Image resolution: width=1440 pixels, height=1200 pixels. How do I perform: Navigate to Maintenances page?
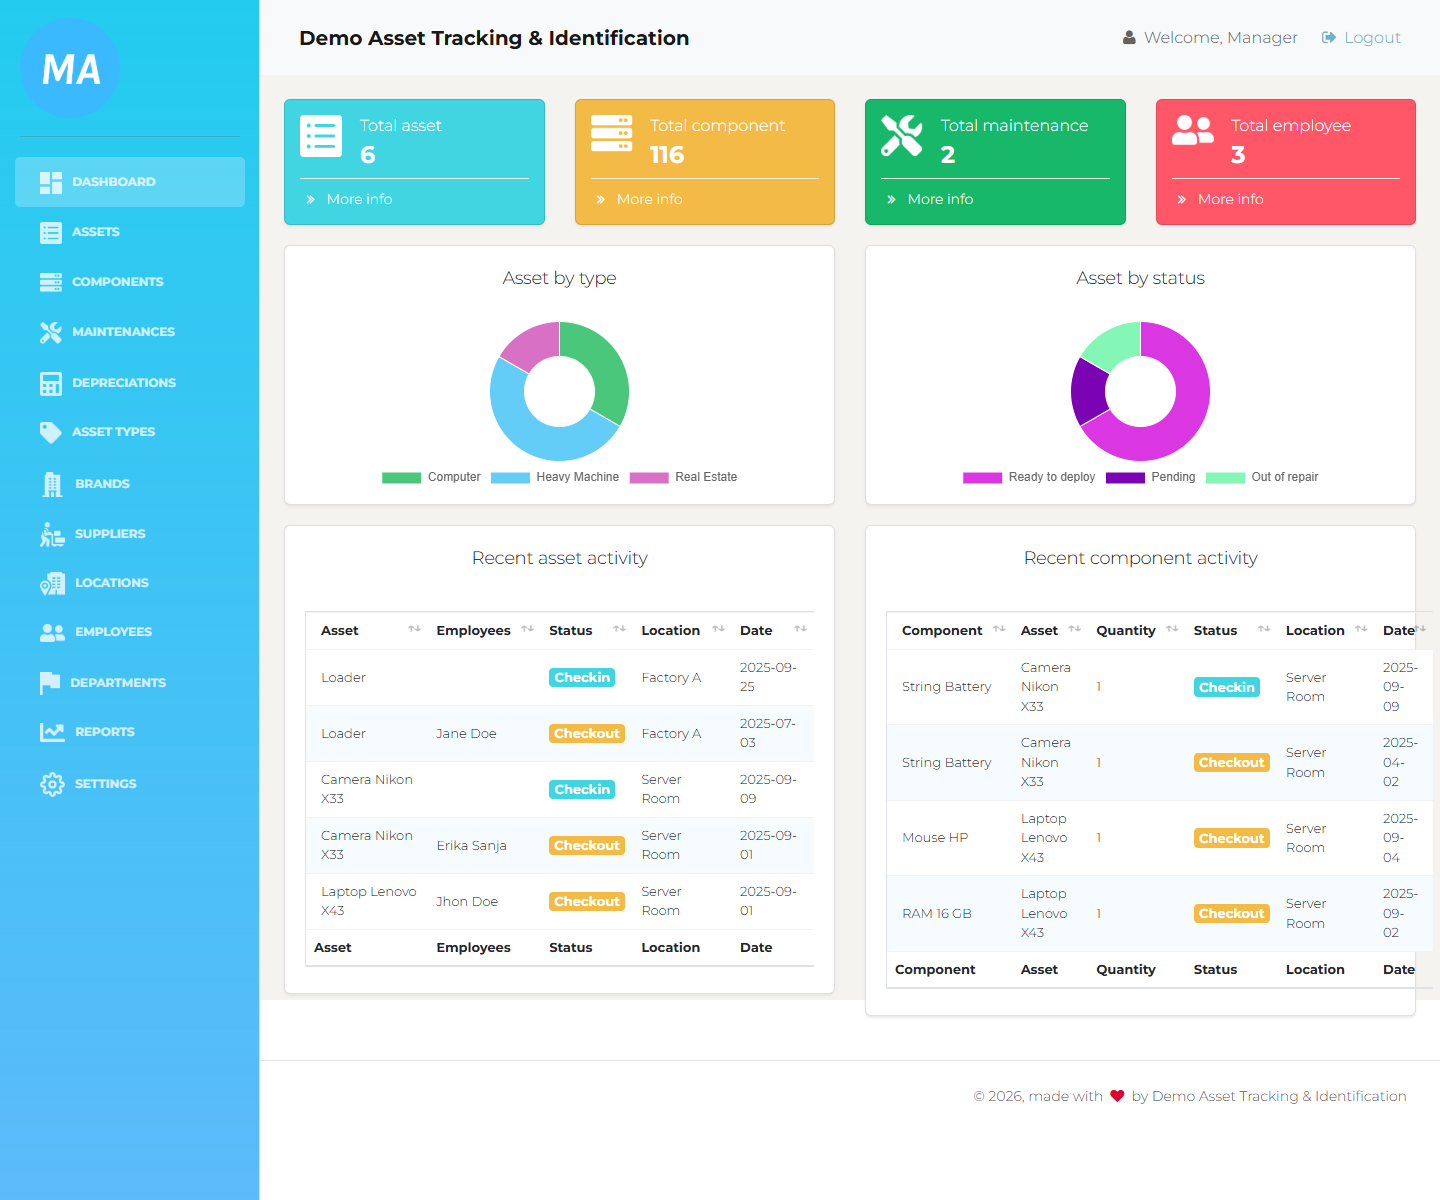coord(130,332)
